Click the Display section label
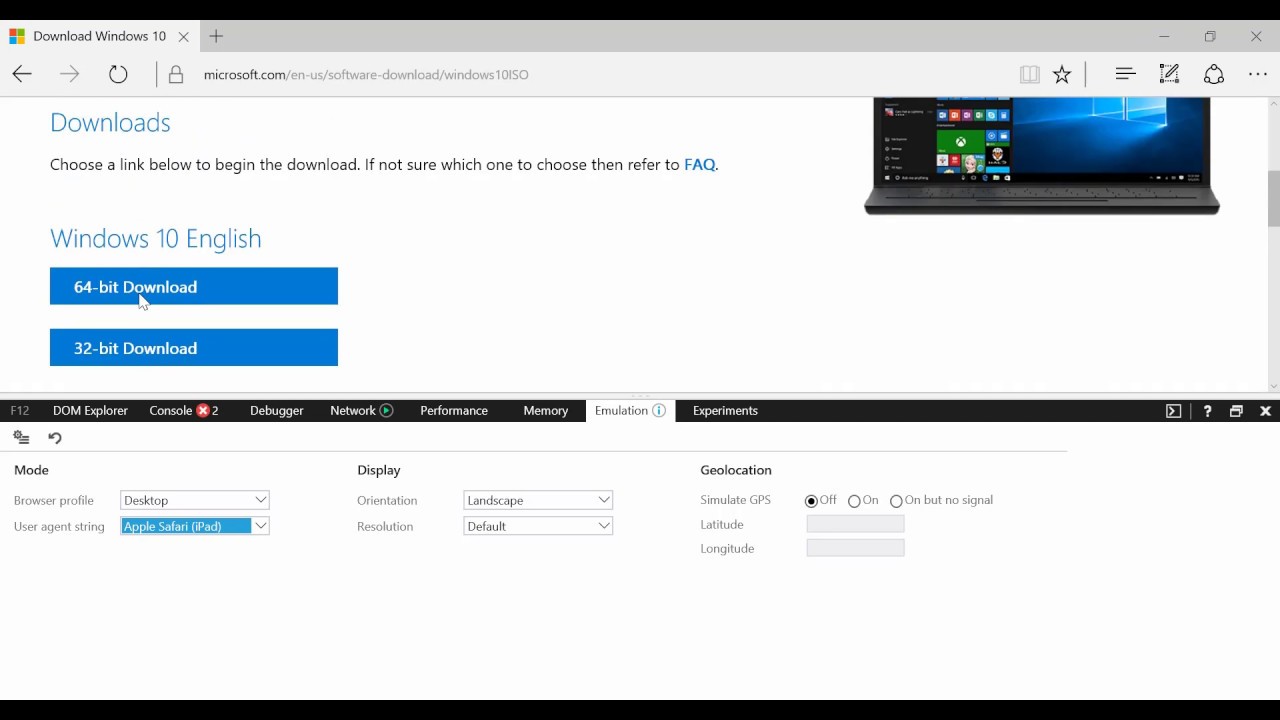 tap(379, 470)
